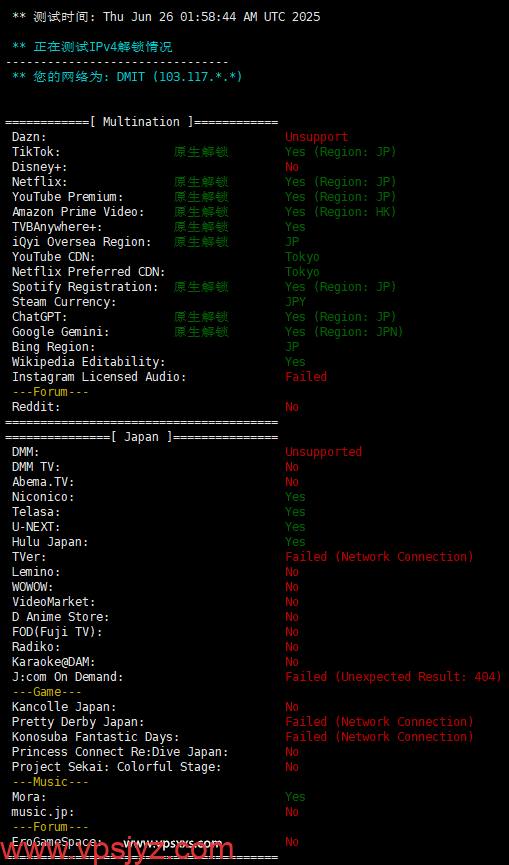Select the Pretty Derby Japan label

(x=78, y=722)
